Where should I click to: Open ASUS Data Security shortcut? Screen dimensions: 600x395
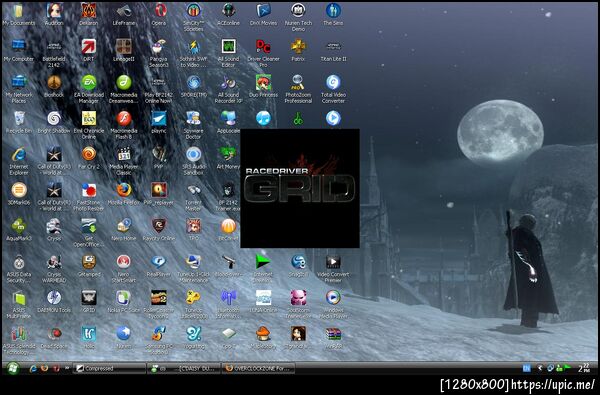coord(18,269)
